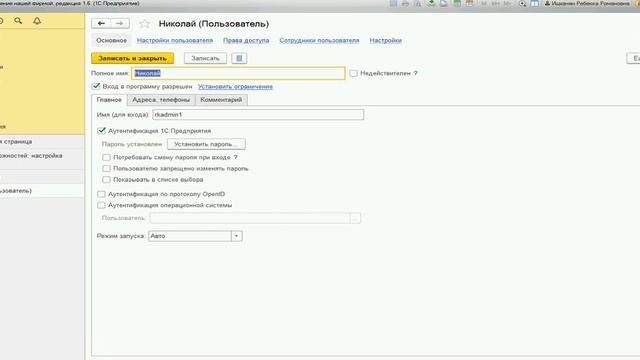Enable Показывать в списке выбора

107,179
